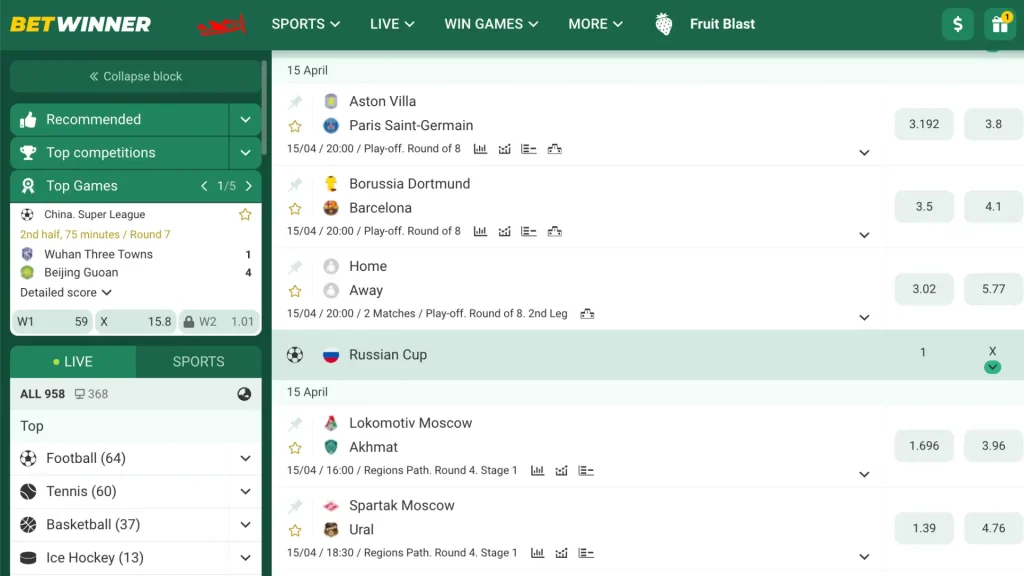
Task: Expand more markets for Borussia Dortmund match
Action: pos(864,234)
